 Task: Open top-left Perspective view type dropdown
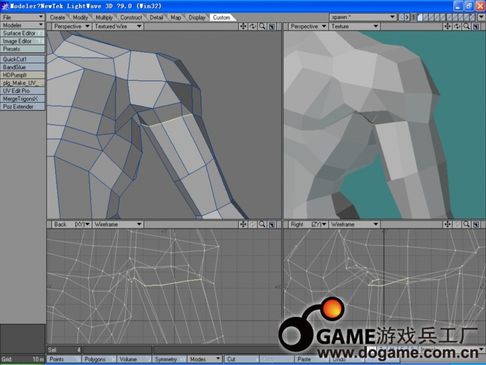point(71,26)
